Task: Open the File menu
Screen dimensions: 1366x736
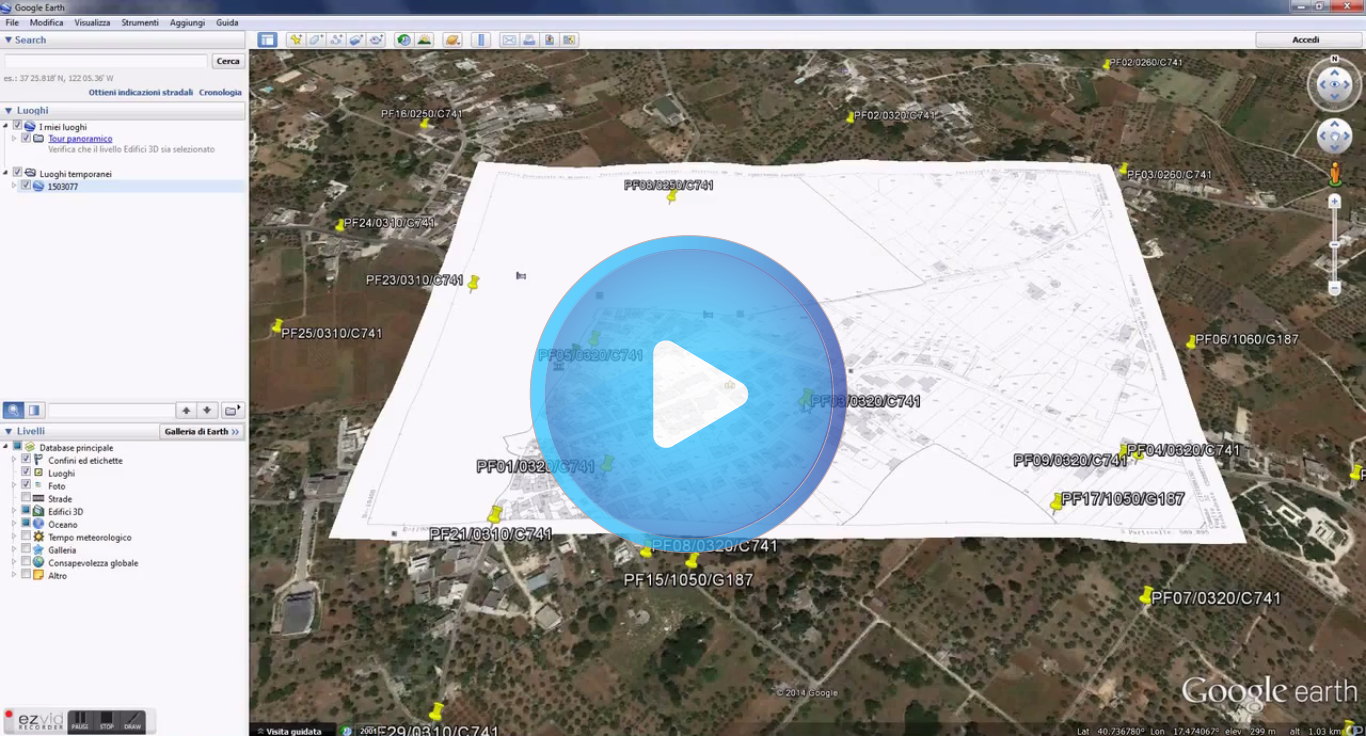Action: [12, 22]
